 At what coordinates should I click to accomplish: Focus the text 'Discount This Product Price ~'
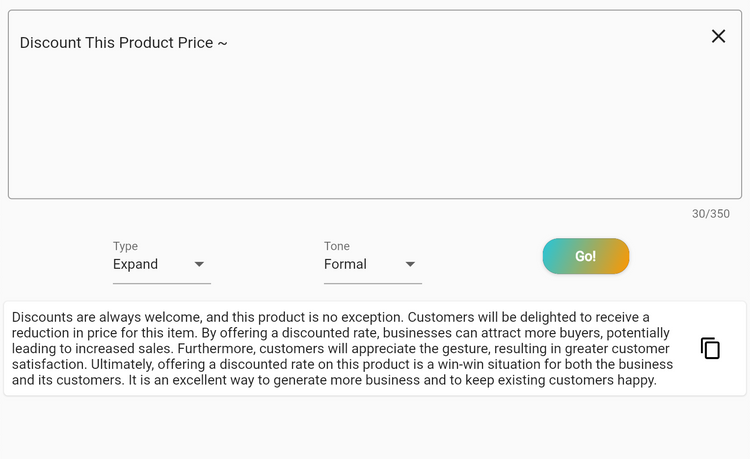pyautogui.click(x=123, y=43)
